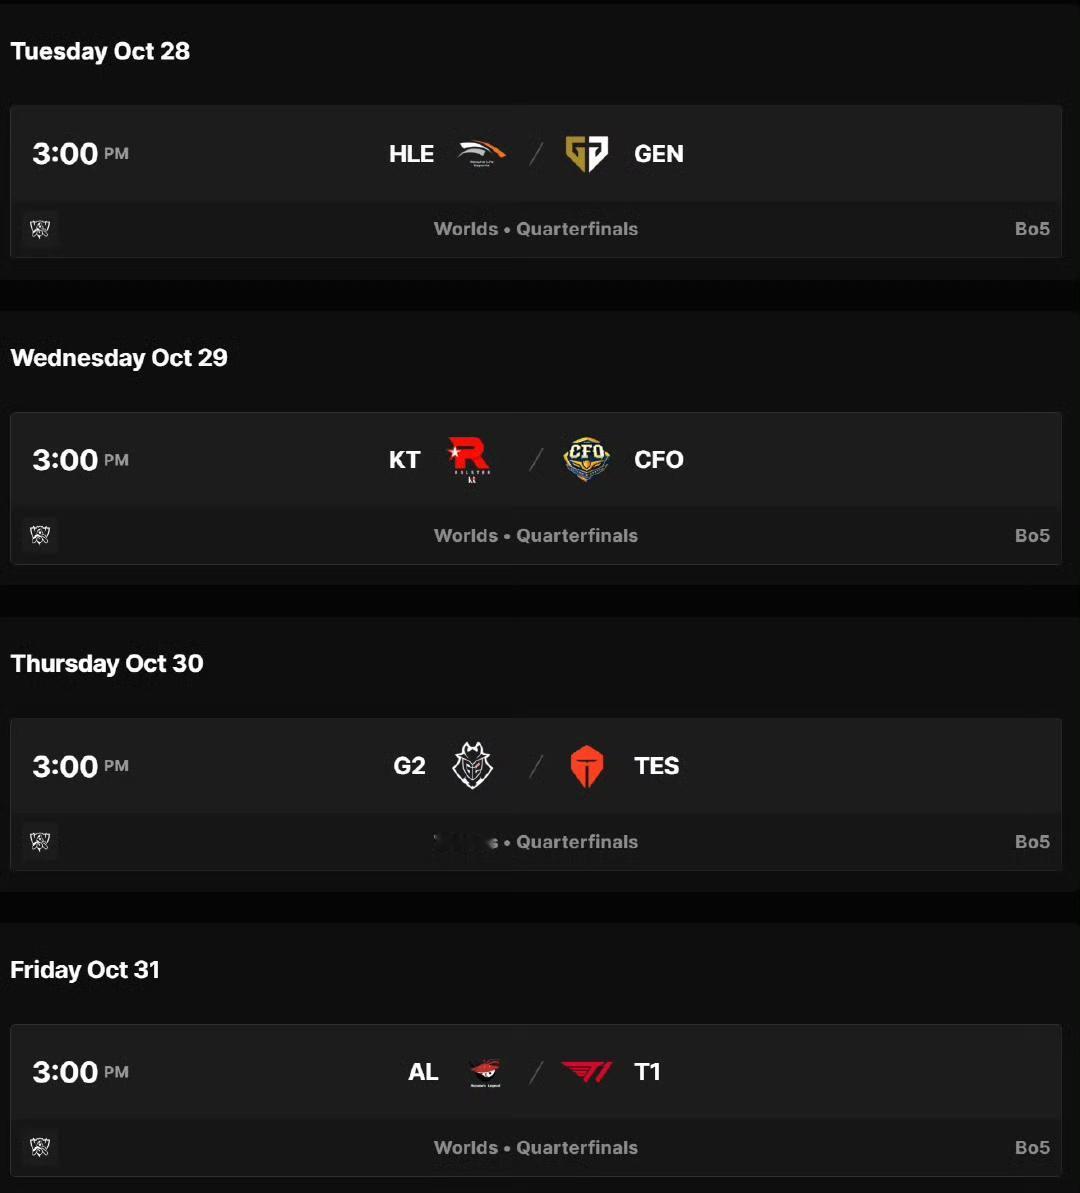The height and width of the screenshot is (1193, 1080).
Task: Click the orange Top Esports logo
Action: [x=587, y=766]
